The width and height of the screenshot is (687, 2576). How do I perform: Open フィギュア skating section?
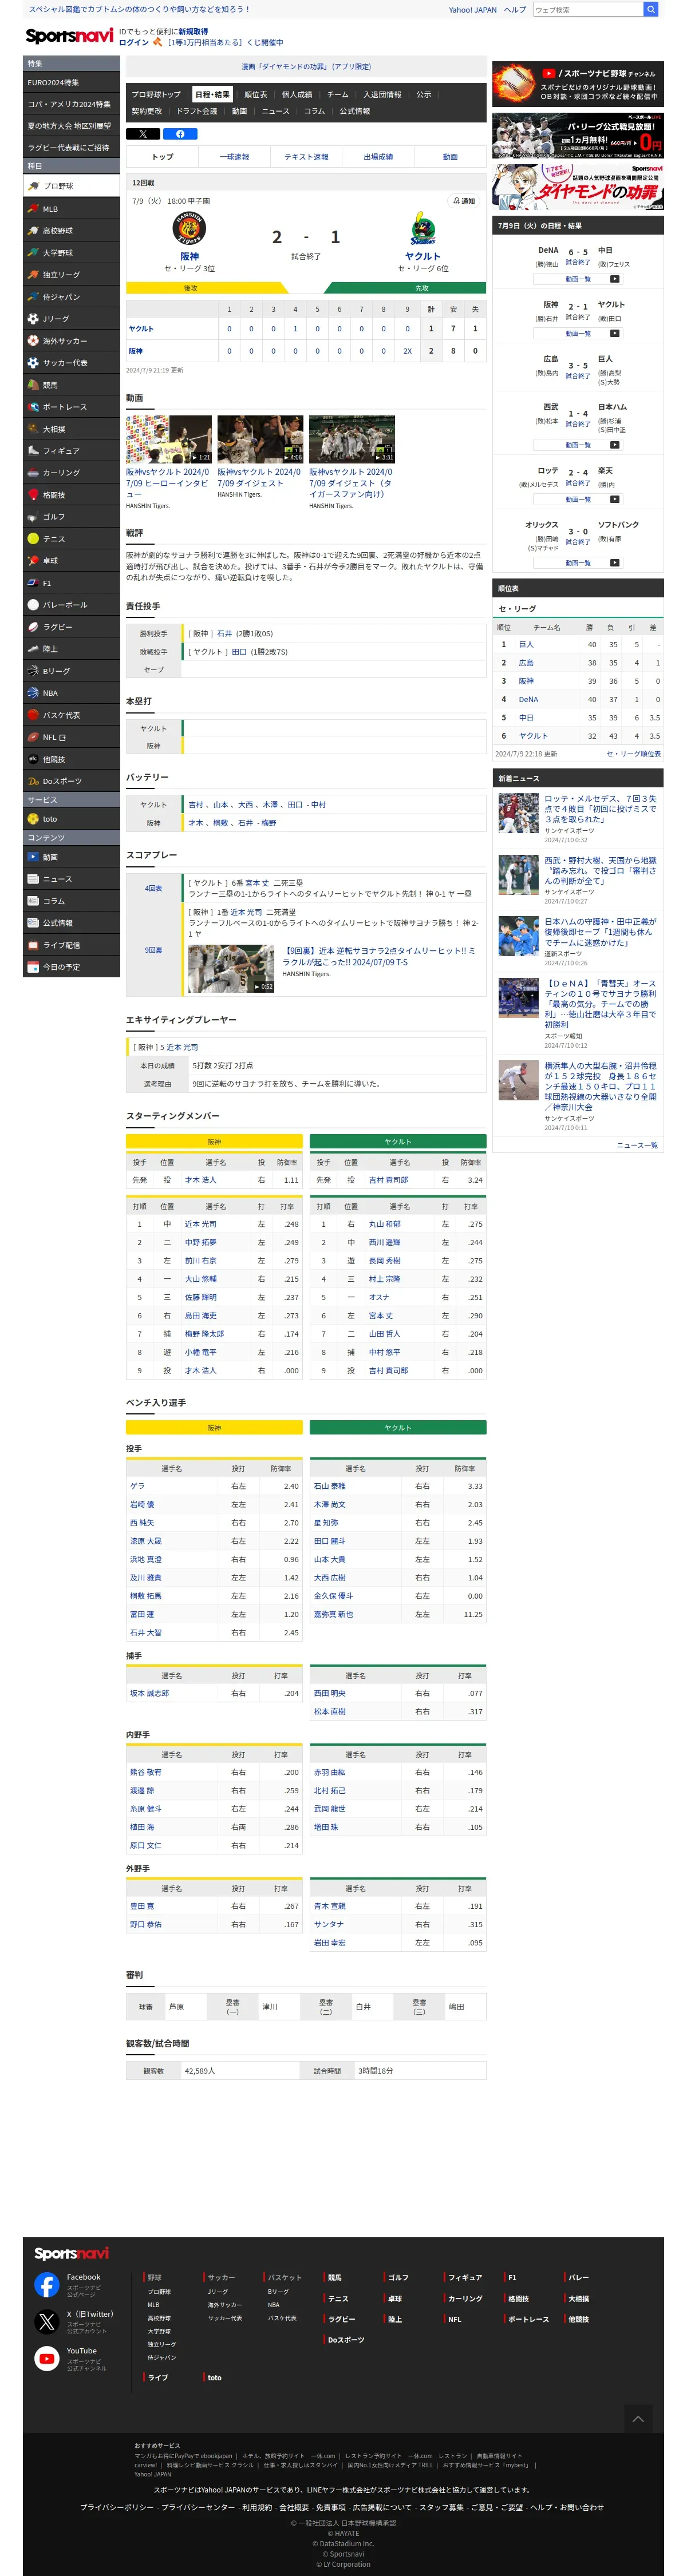coord(71,451)
